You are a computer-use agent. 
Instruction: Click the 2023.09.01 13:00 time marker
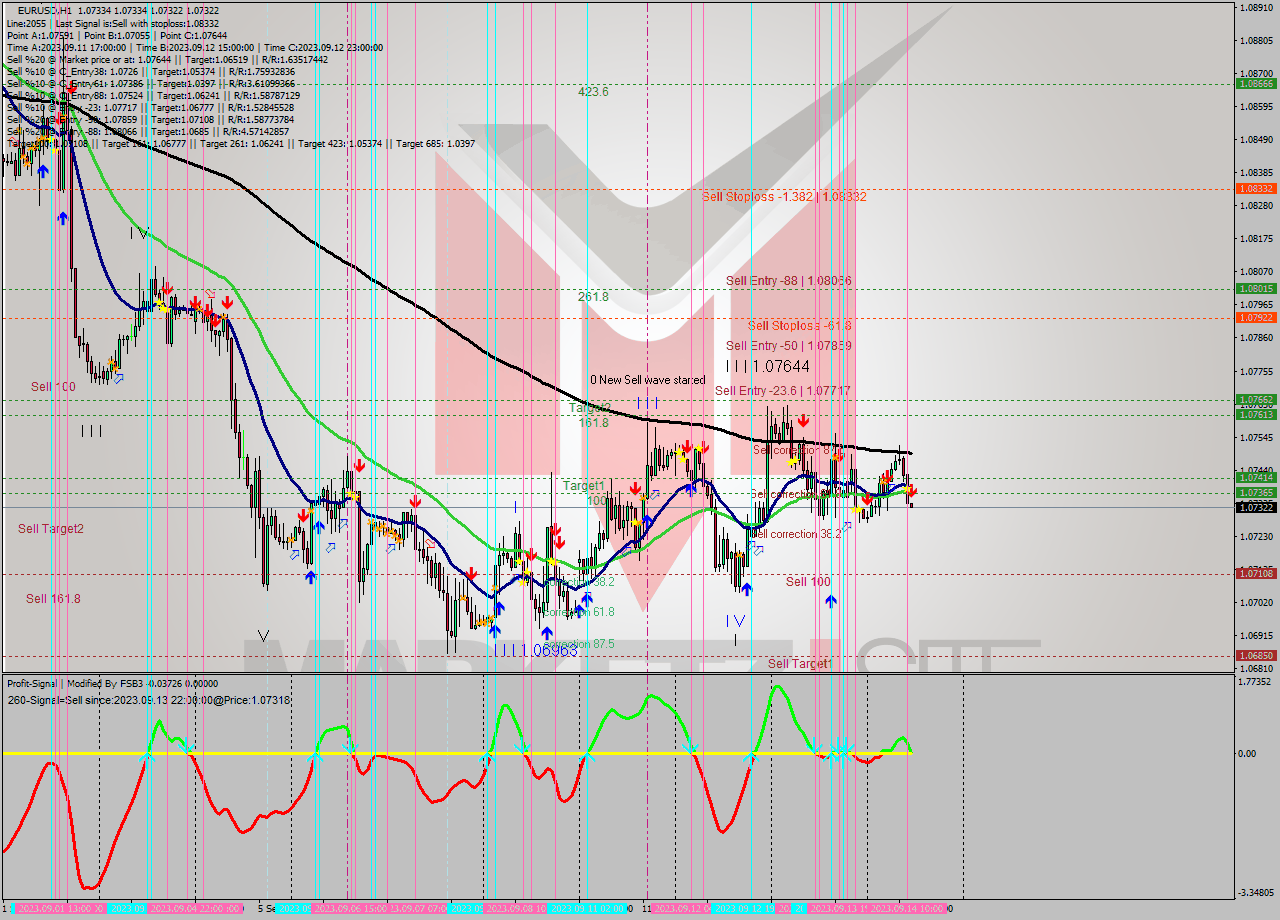pyautogui.click(x=61, y=909)
